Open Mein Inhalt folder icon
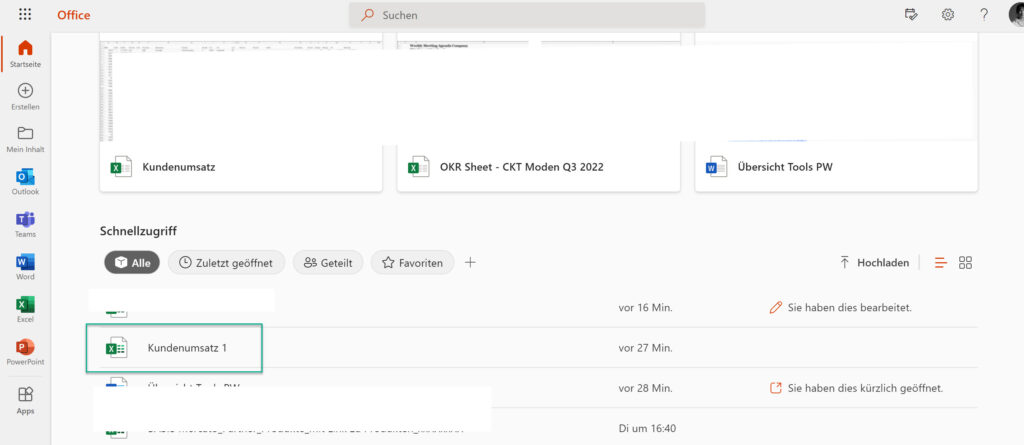Image resolution: width=1024 pixels, height=445 pixels. point(25,134)
